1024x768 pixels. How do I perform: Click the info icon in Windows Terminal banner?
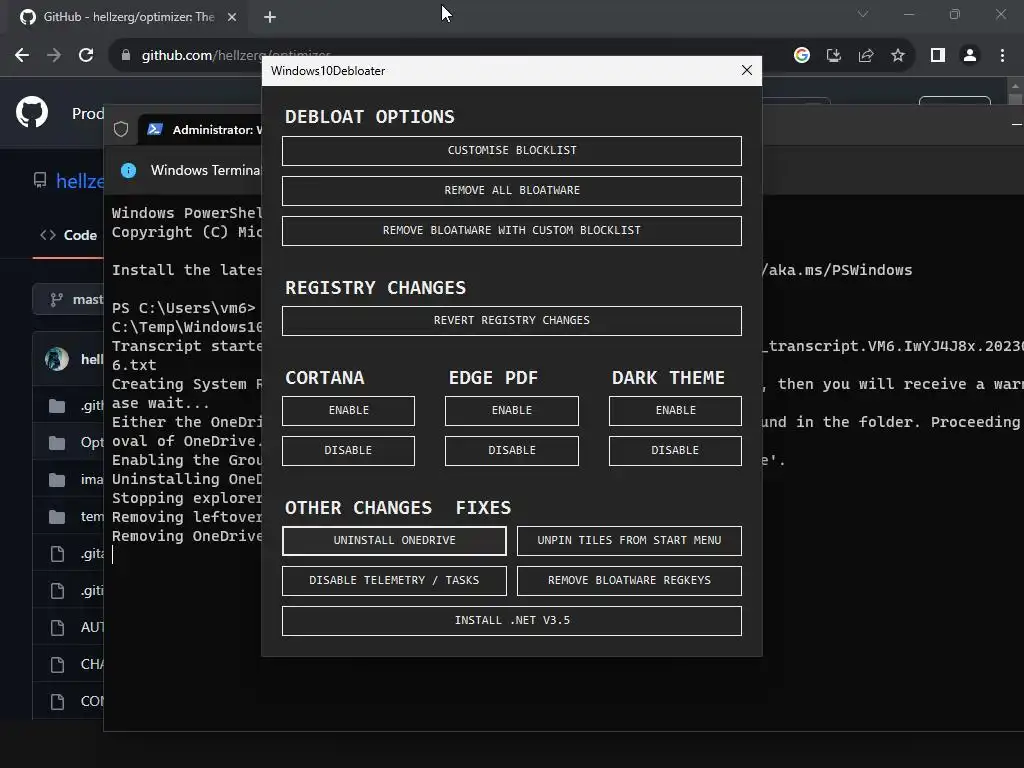129,170
